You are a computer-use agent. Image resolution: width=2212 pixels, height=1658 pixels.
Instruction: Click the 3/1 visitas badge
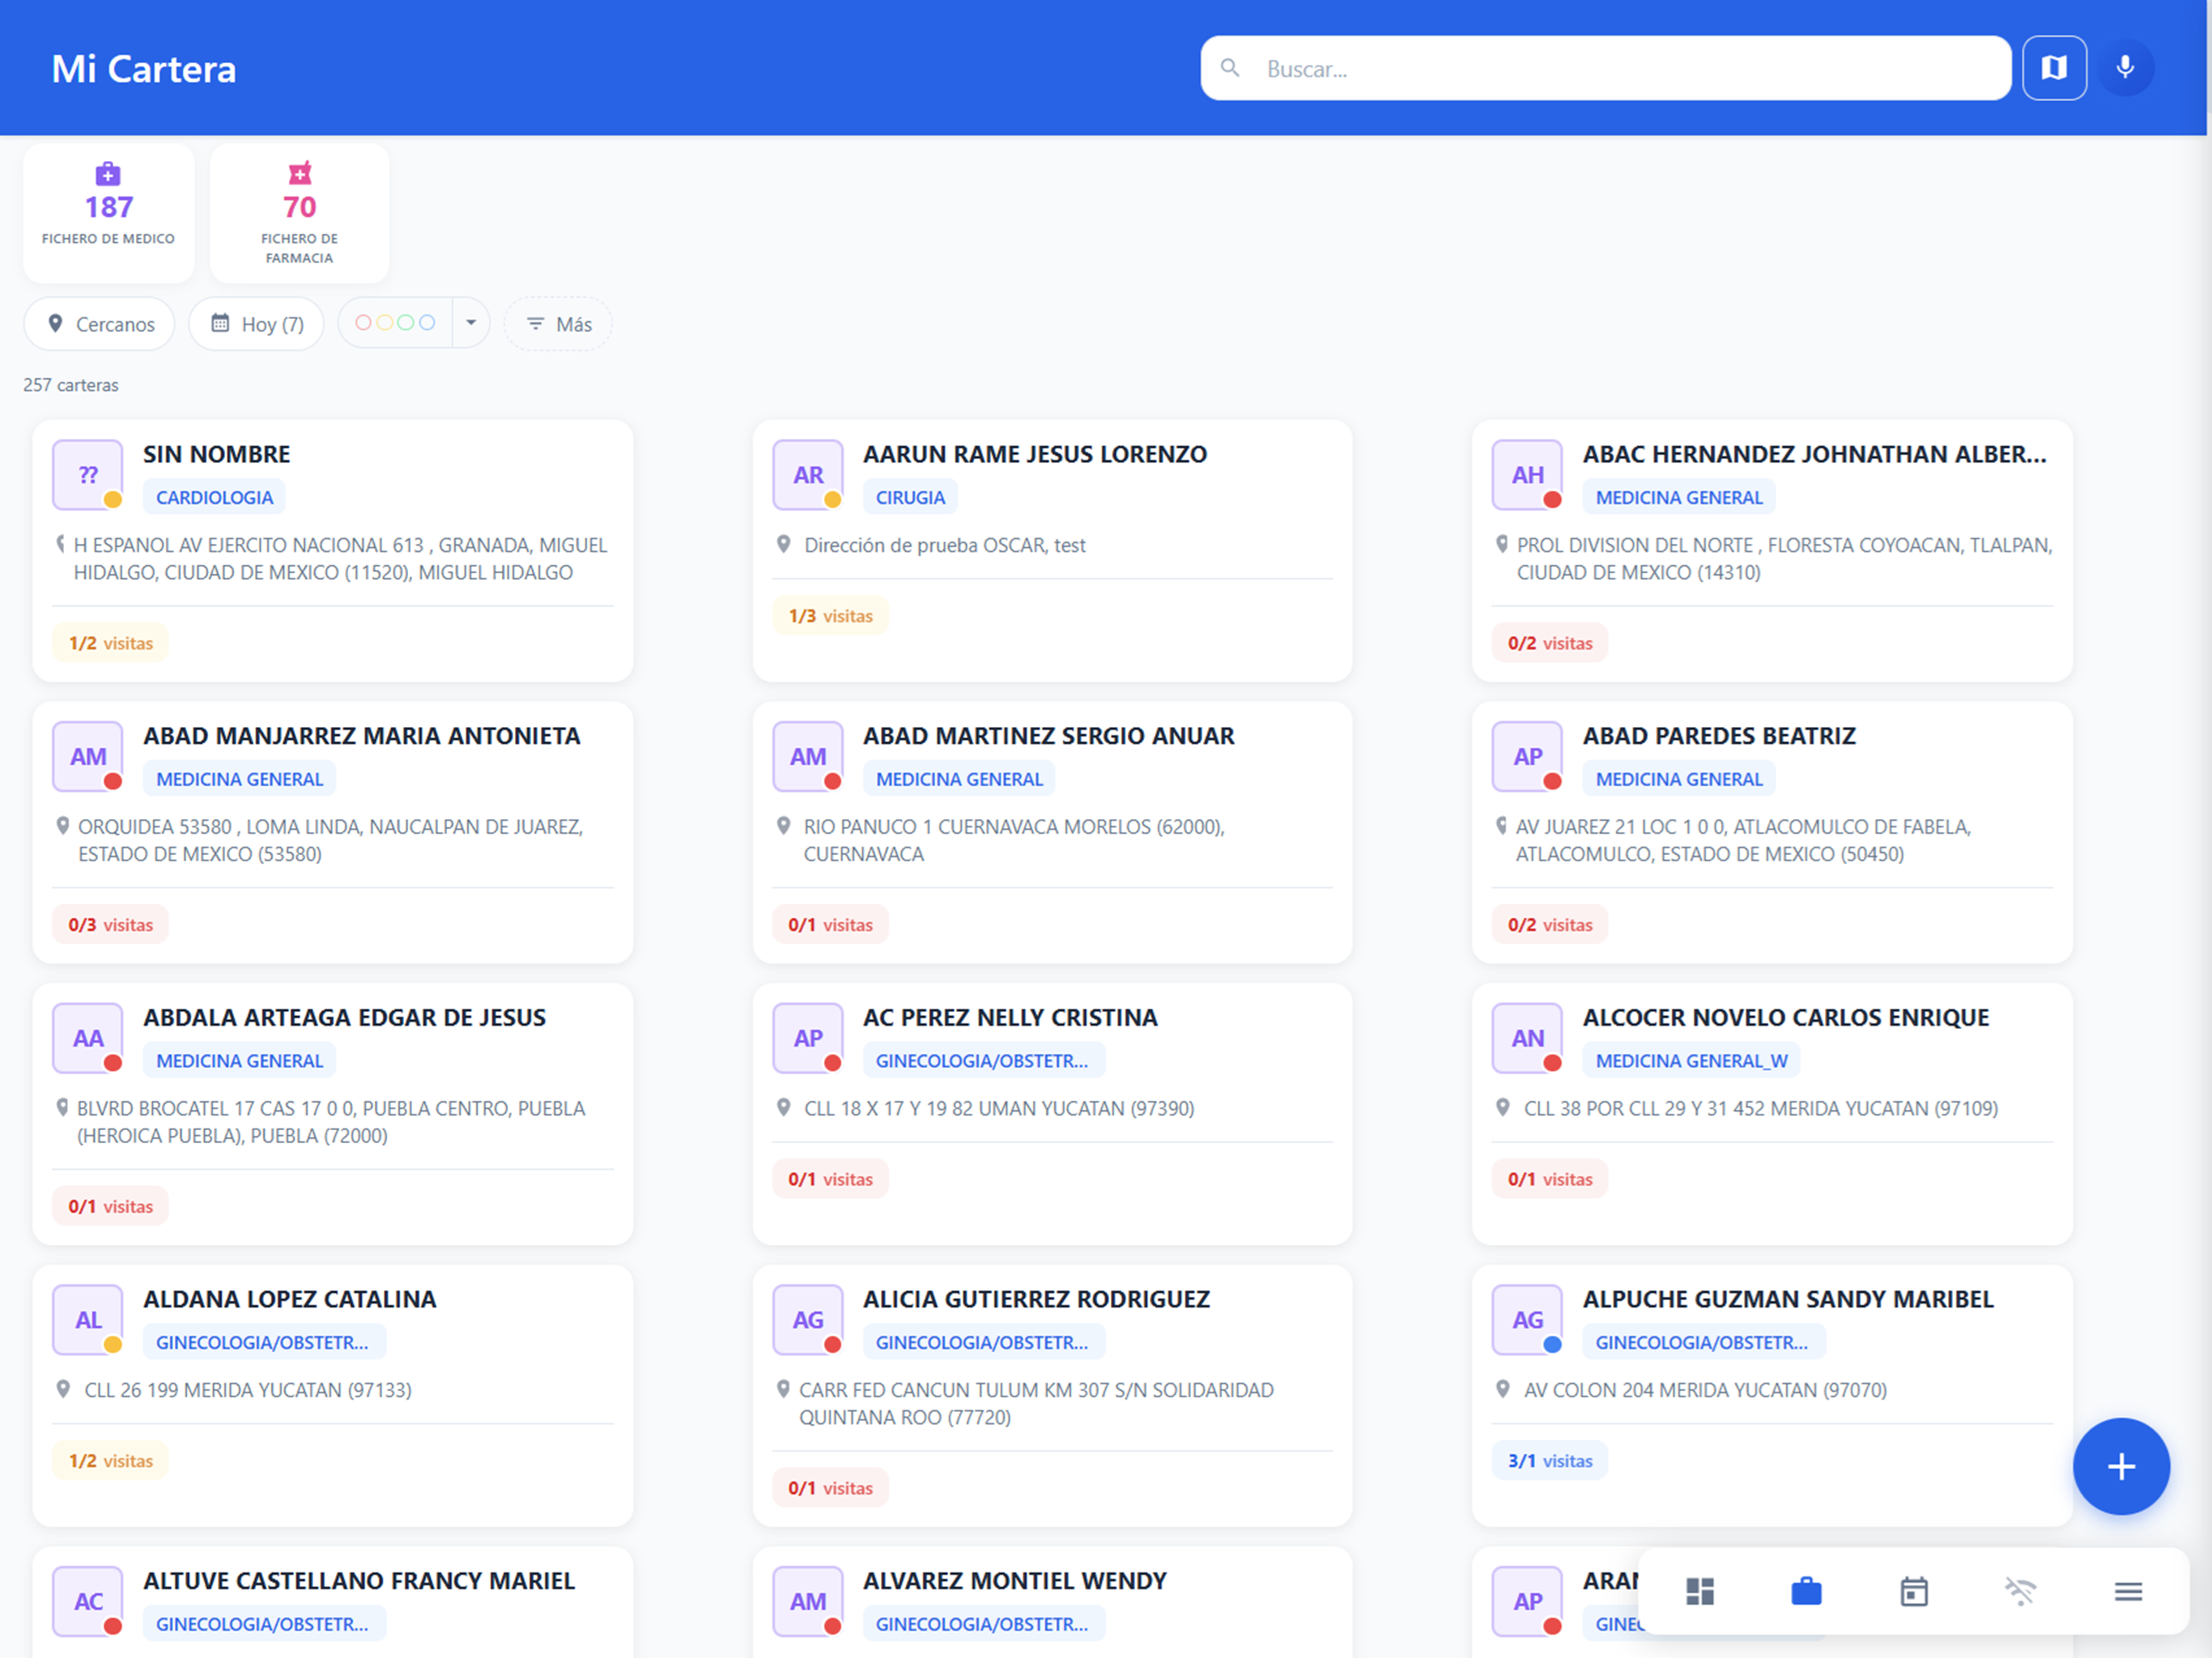pyautogui.click(x=1550, y=1461)
